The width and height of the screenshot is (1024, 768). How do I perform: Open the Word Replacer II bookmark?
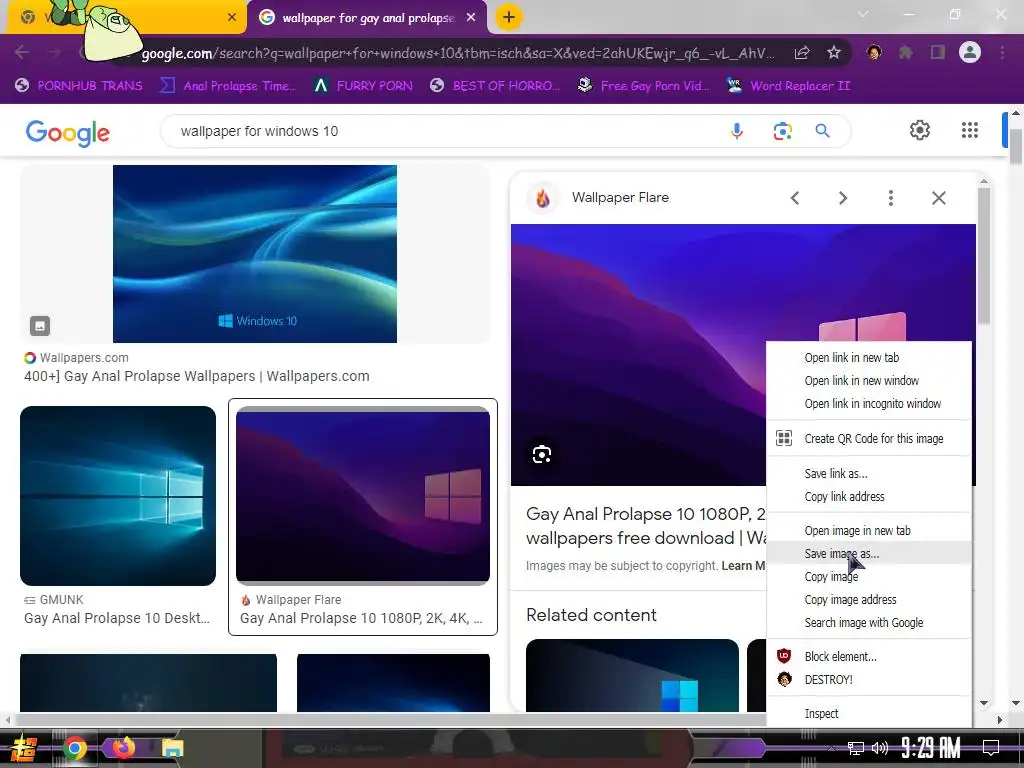point(789,86)
